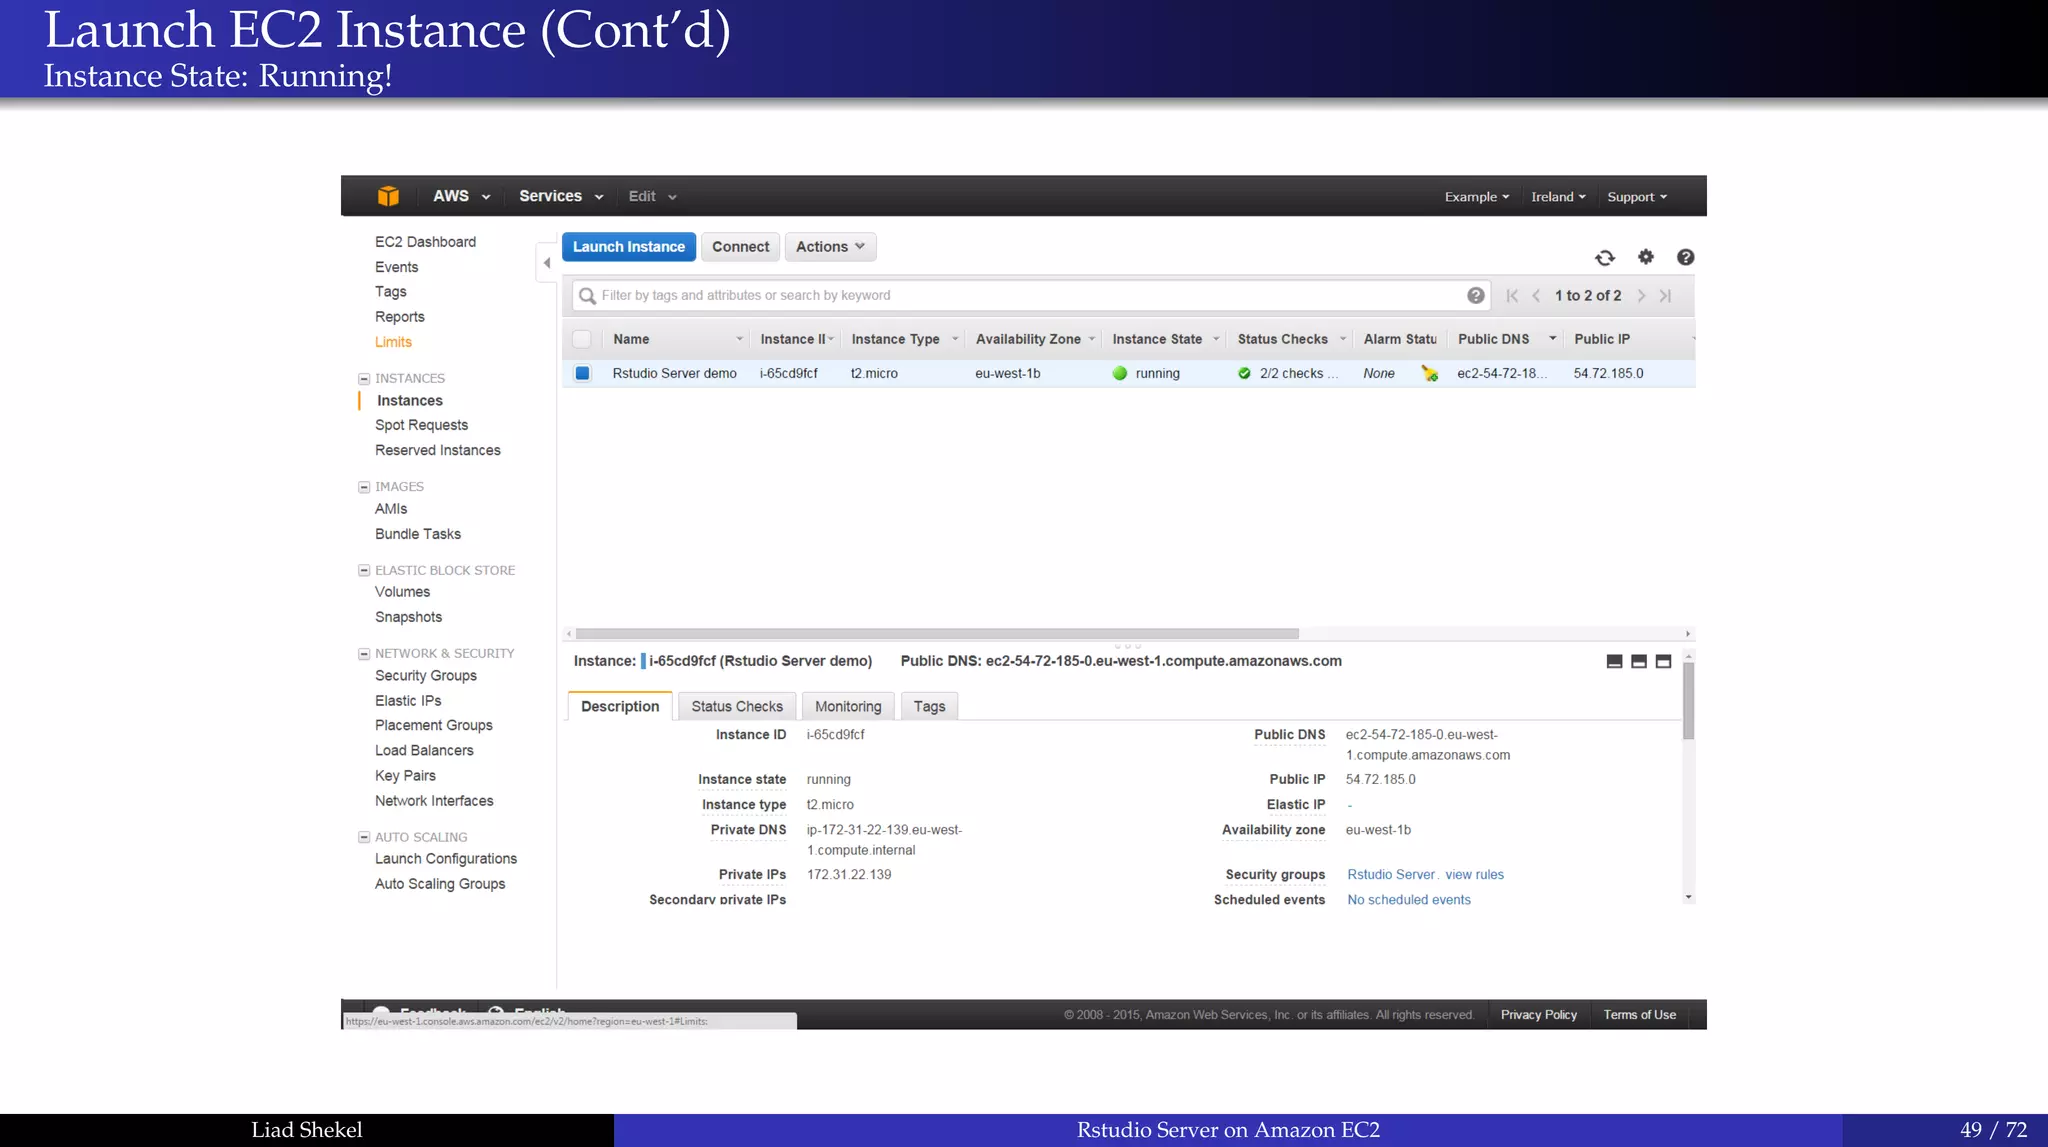Screen dimensions: 2048x1147
Task: Uncheck the Rstudio Server demo row checkbox
Action: [x=582, y=373]
